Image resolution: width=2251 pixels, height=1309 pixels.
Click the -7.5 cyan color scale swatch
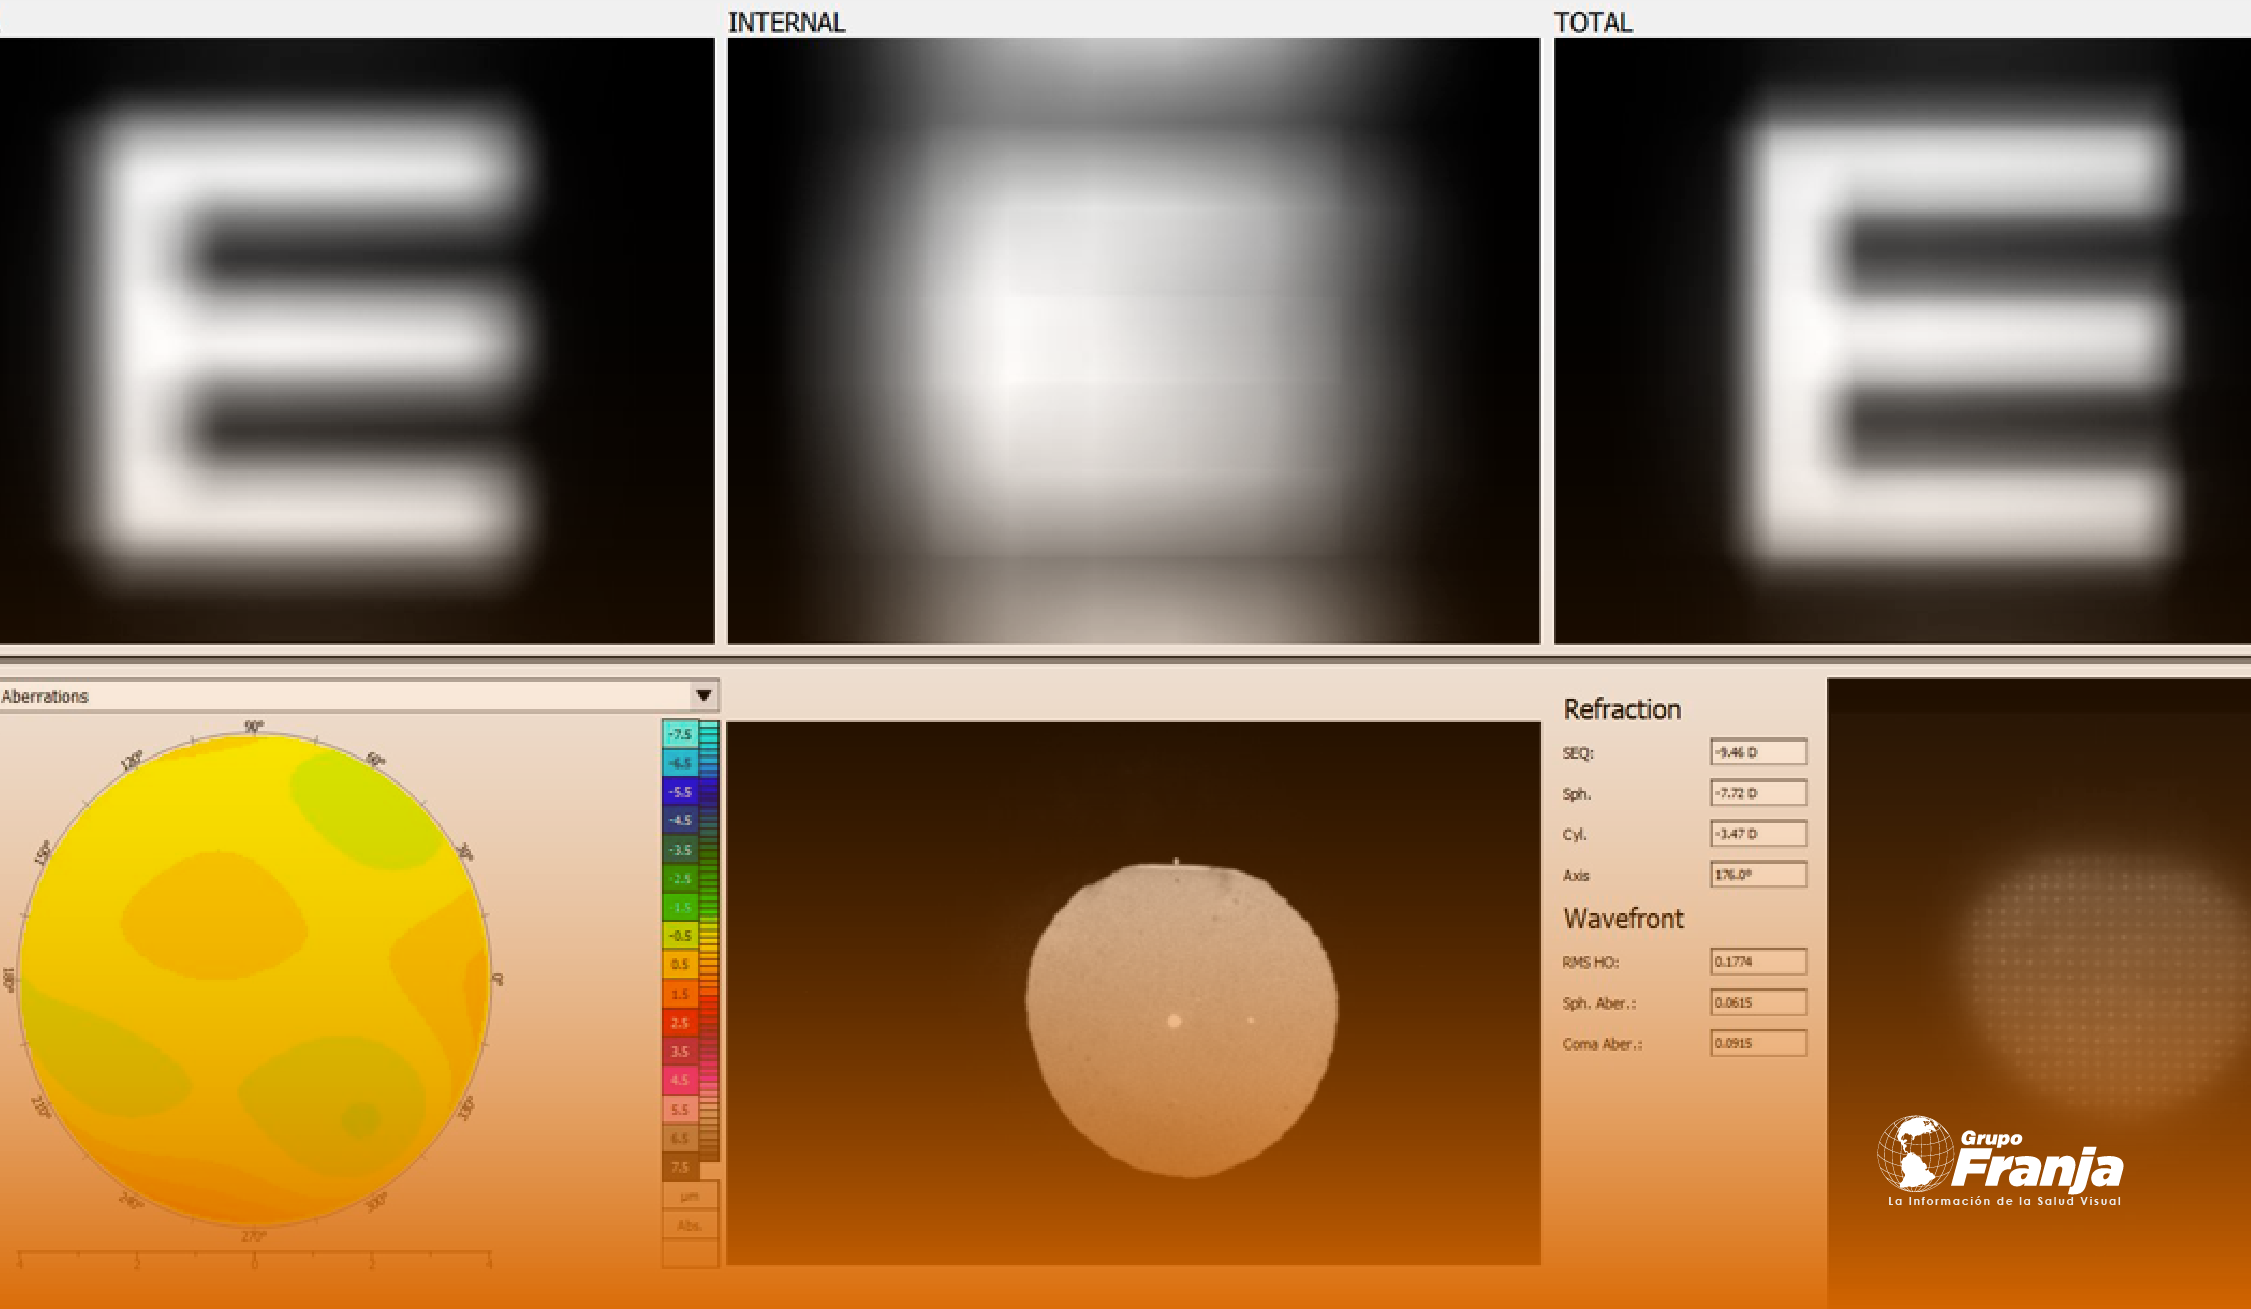point(680,734)
